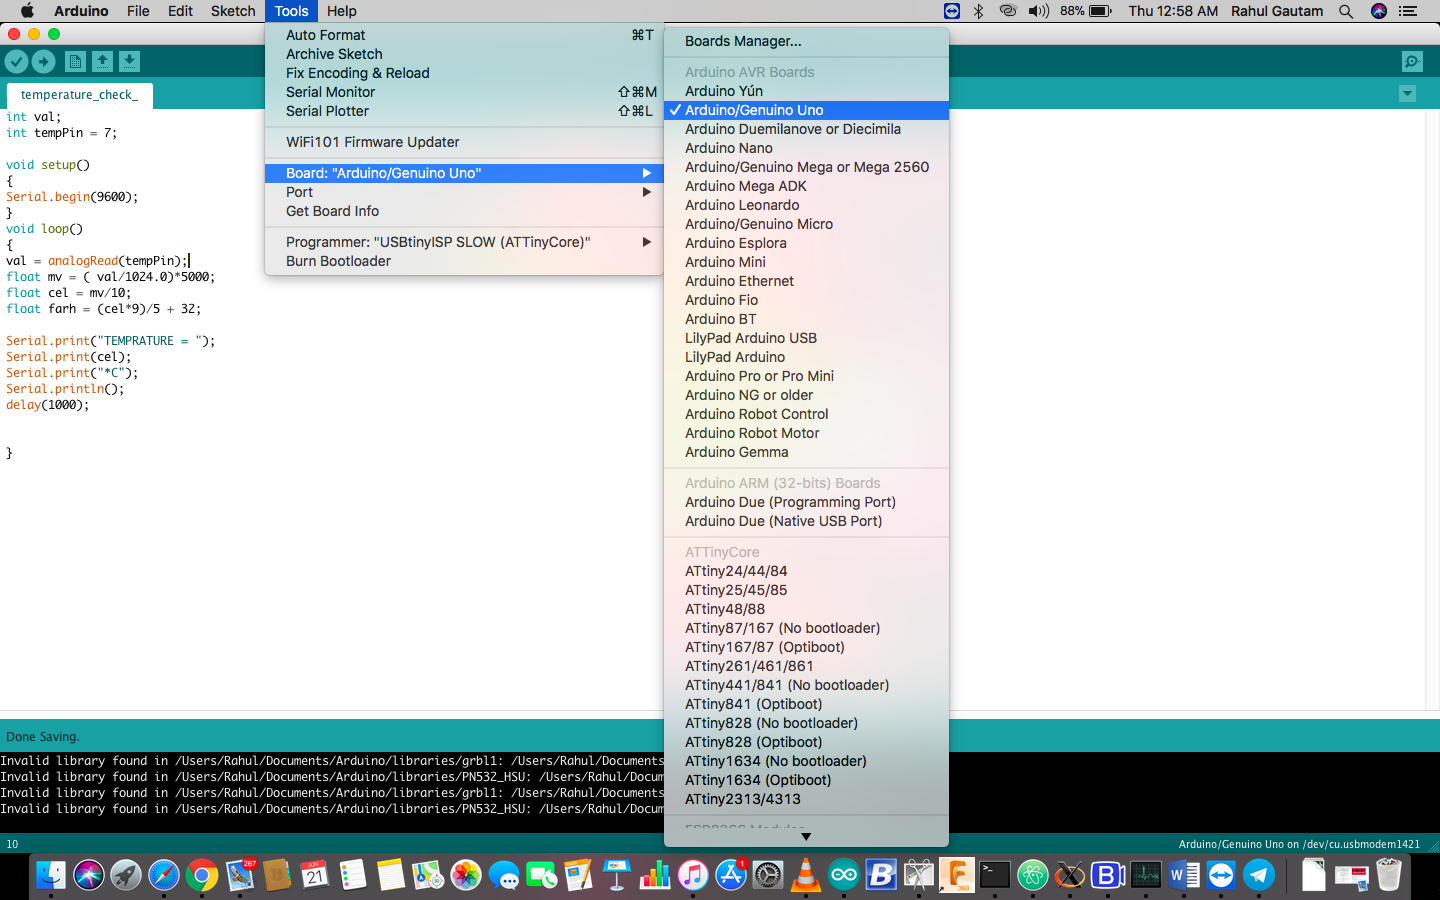1440x900 pixels.
Task: Open Boards Manager...
Action: click(x=806, y=41)
